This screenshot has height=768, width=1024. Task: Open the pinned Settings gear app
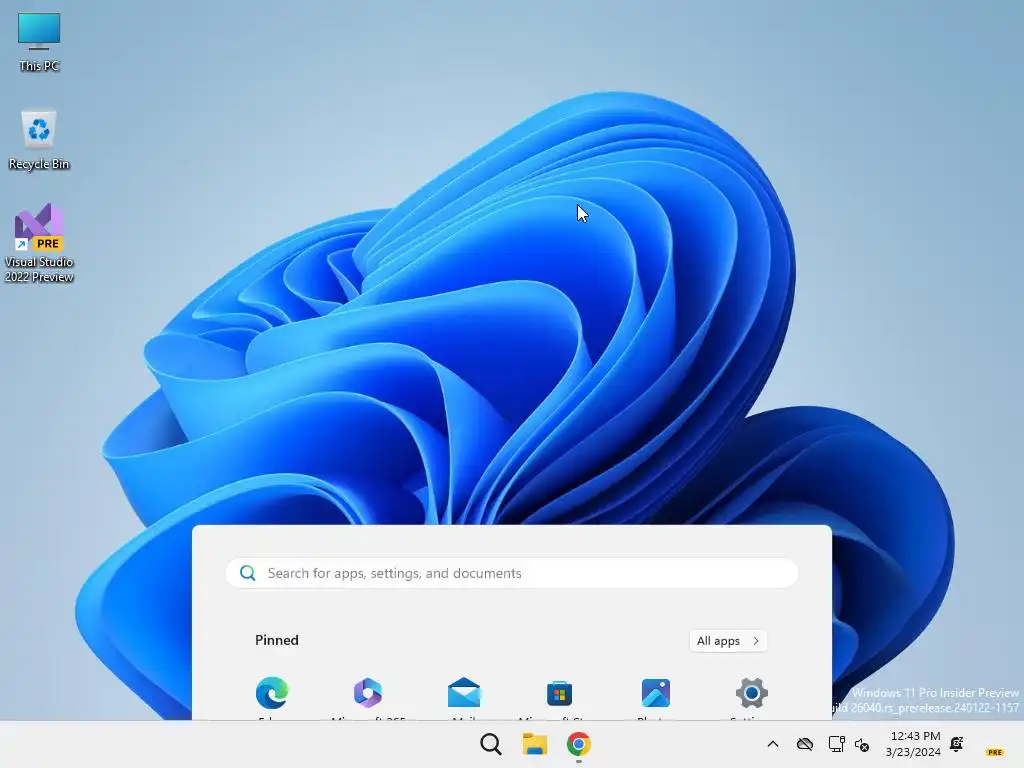pyautogui.click(x=752, y=693)
